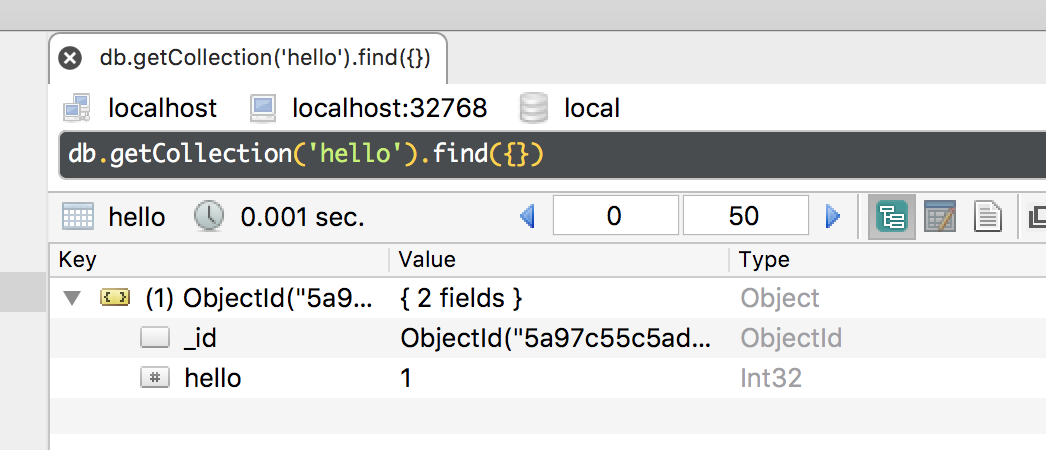
Task: Go to next page of results
Action: (x=832, y=216)
